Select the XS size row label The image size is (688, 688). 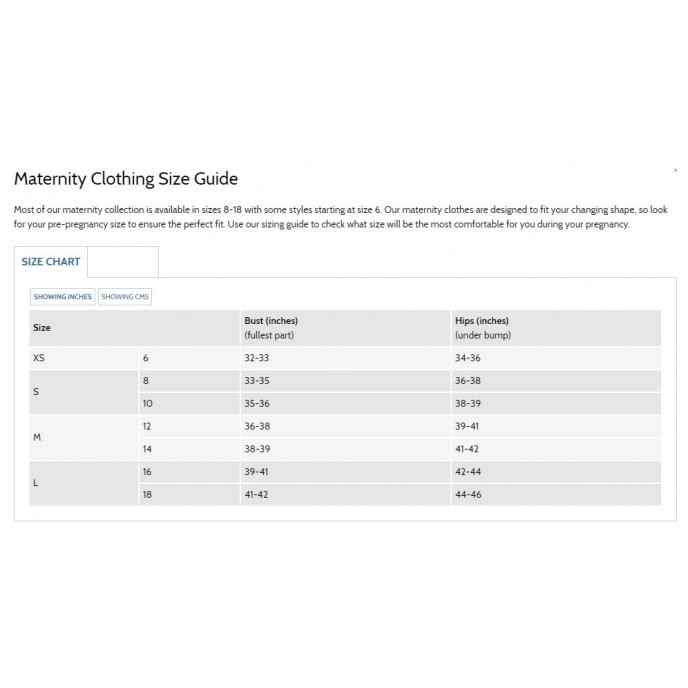pyautogui.click(x=84, y=358)
